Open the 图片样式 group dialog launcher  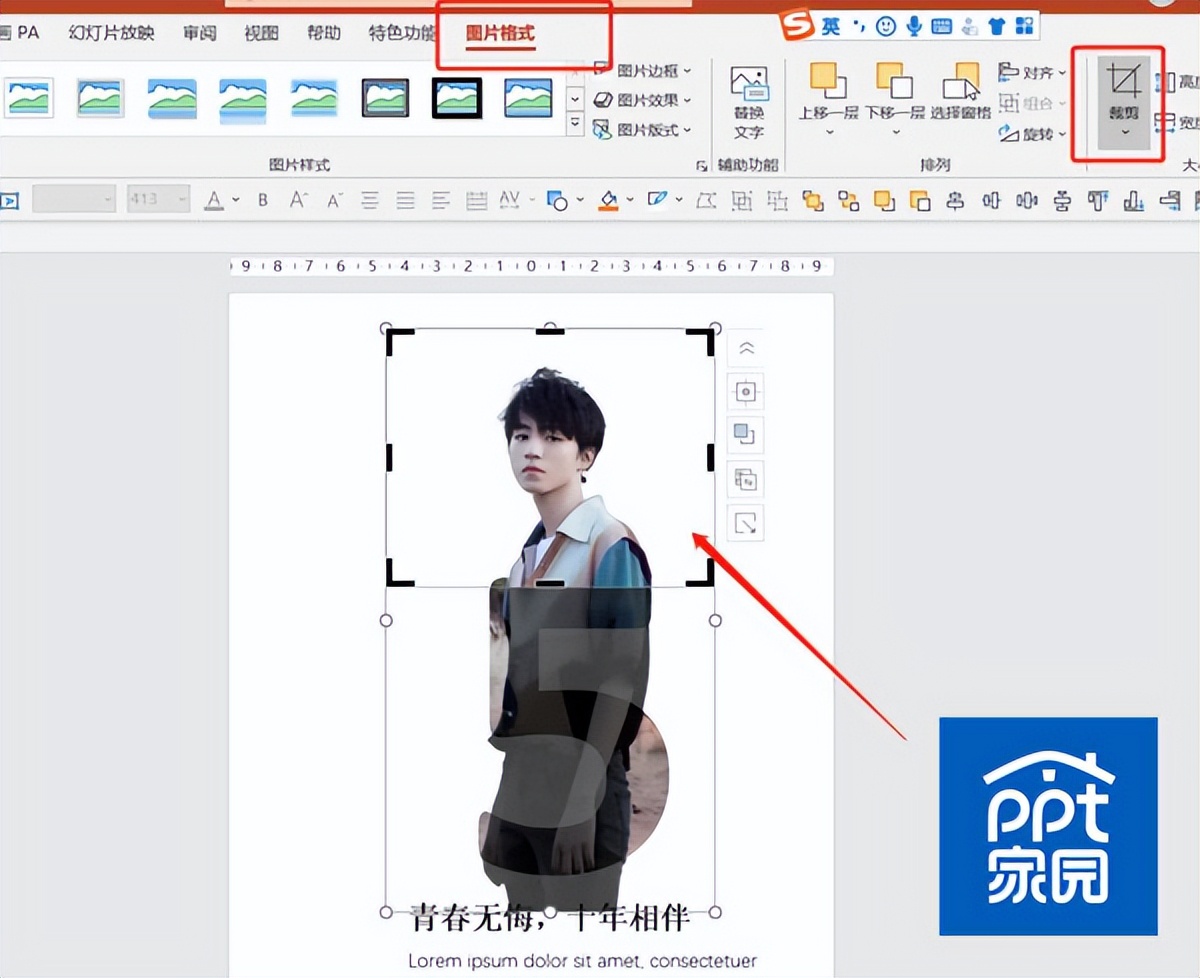(701, 164)
